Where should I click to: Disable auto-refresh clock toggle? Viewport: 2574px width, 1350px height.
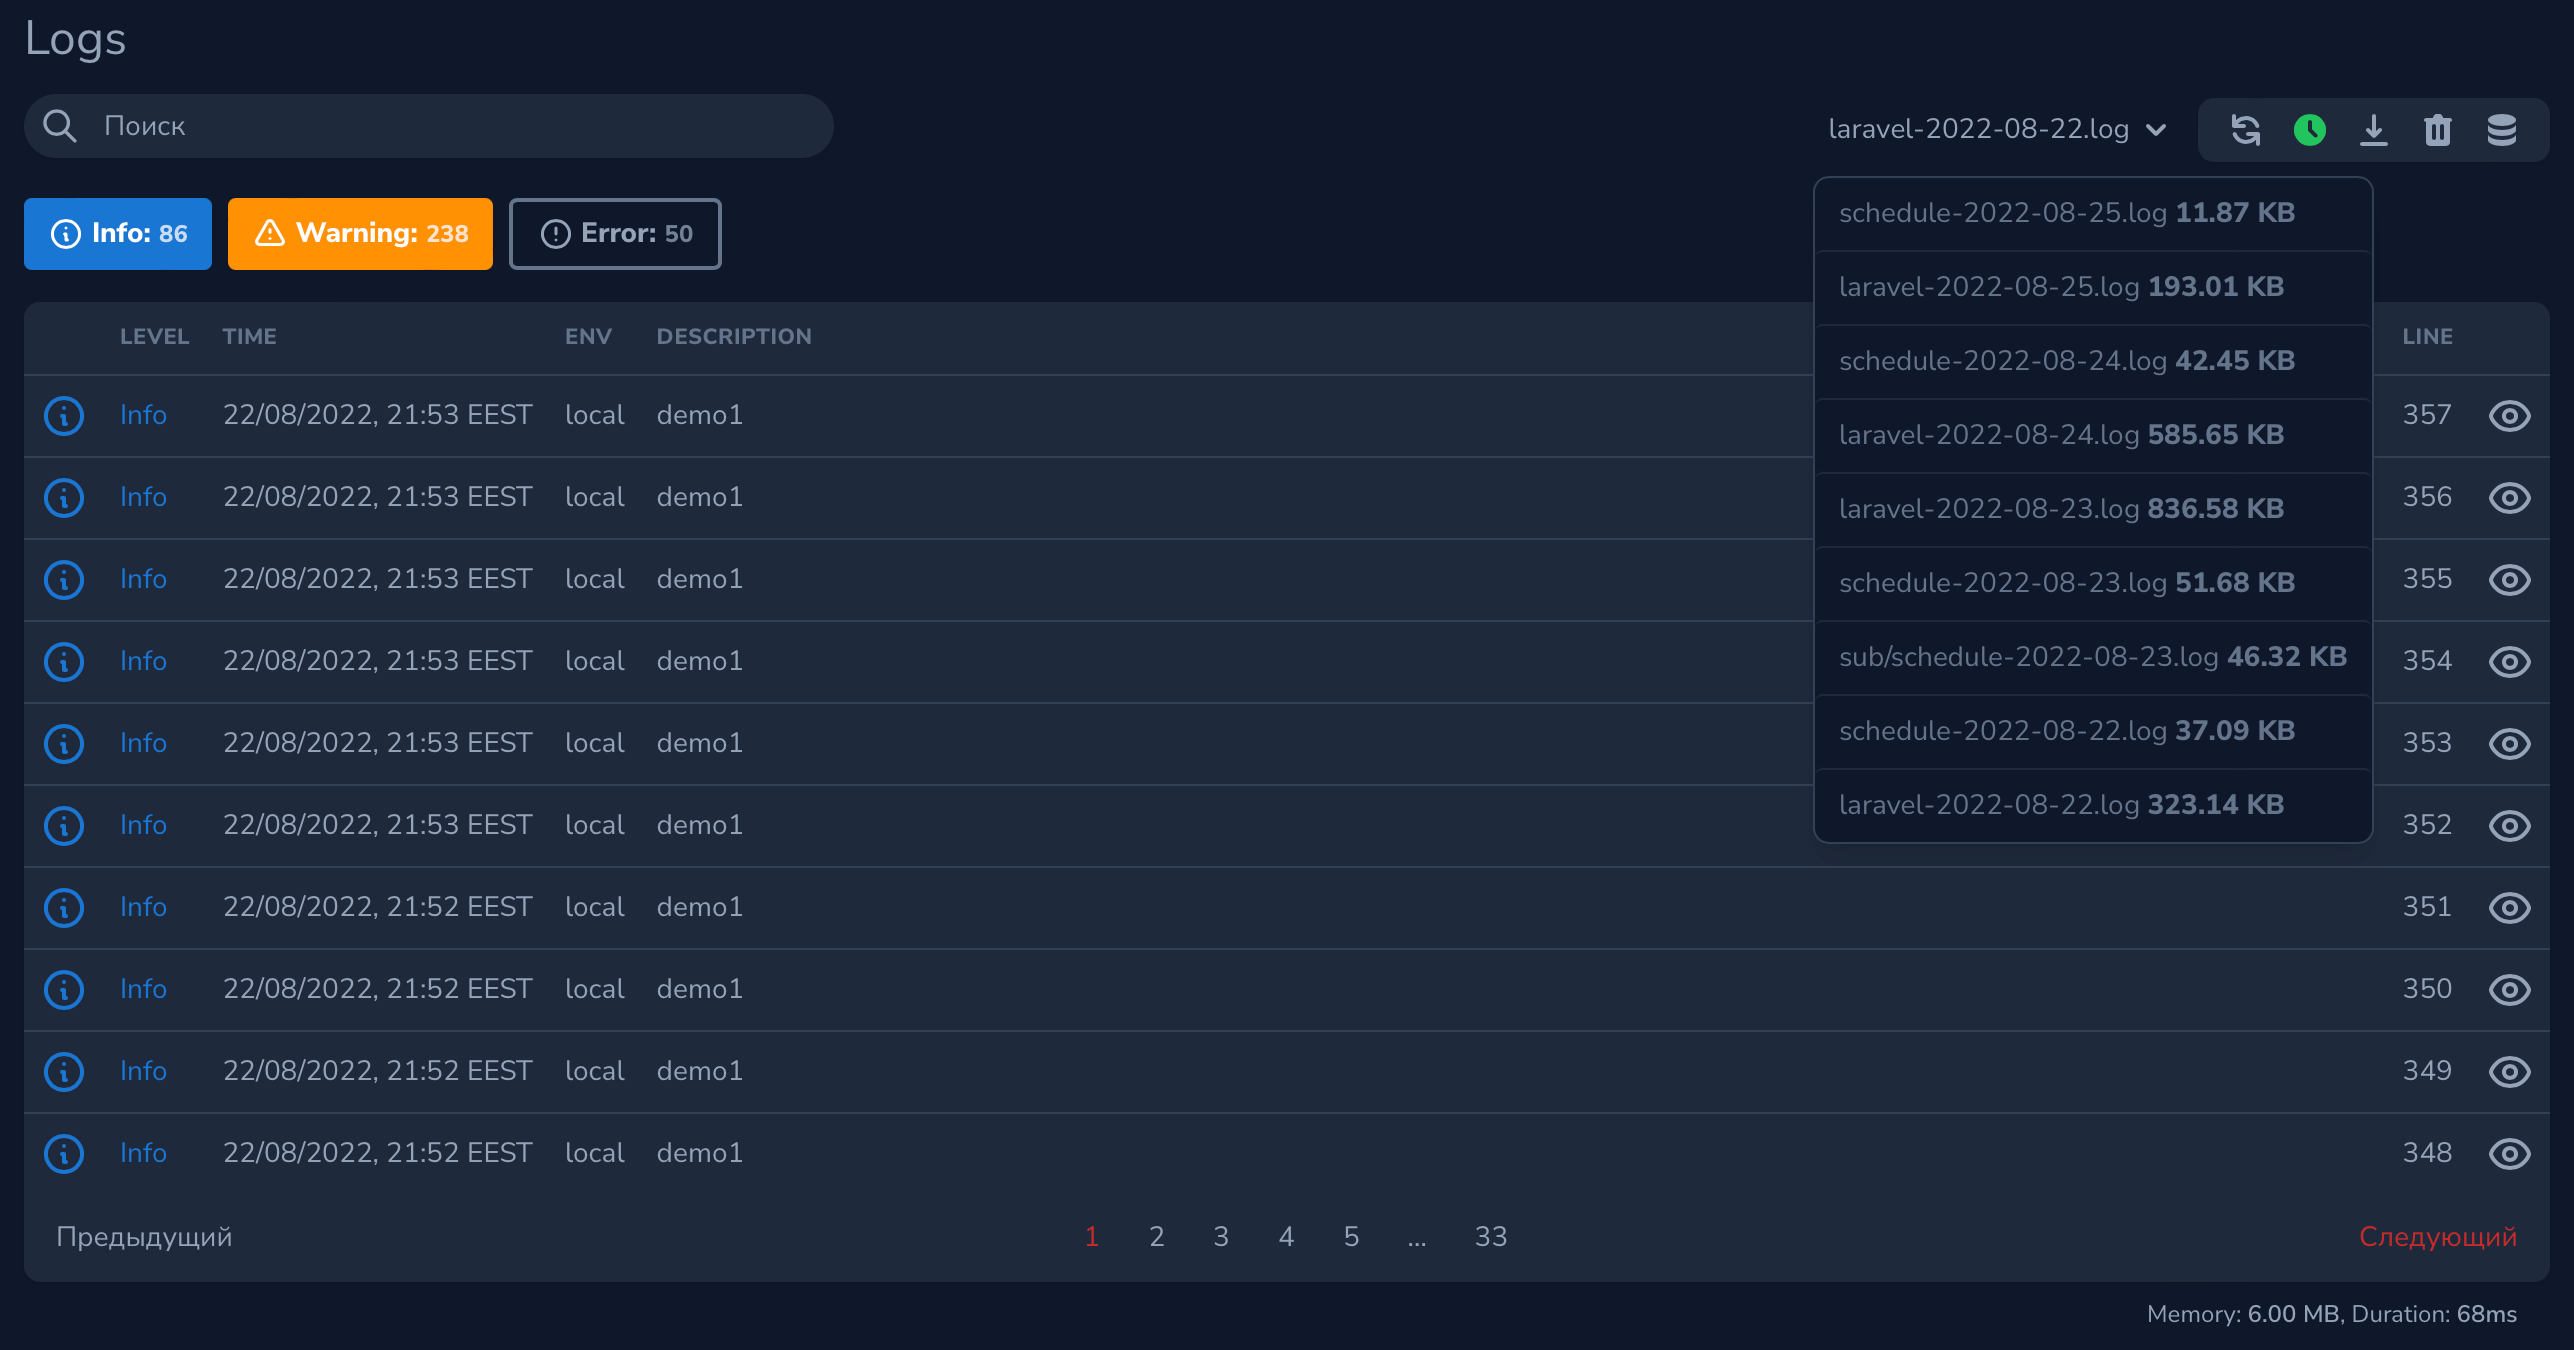(2310, 130)
